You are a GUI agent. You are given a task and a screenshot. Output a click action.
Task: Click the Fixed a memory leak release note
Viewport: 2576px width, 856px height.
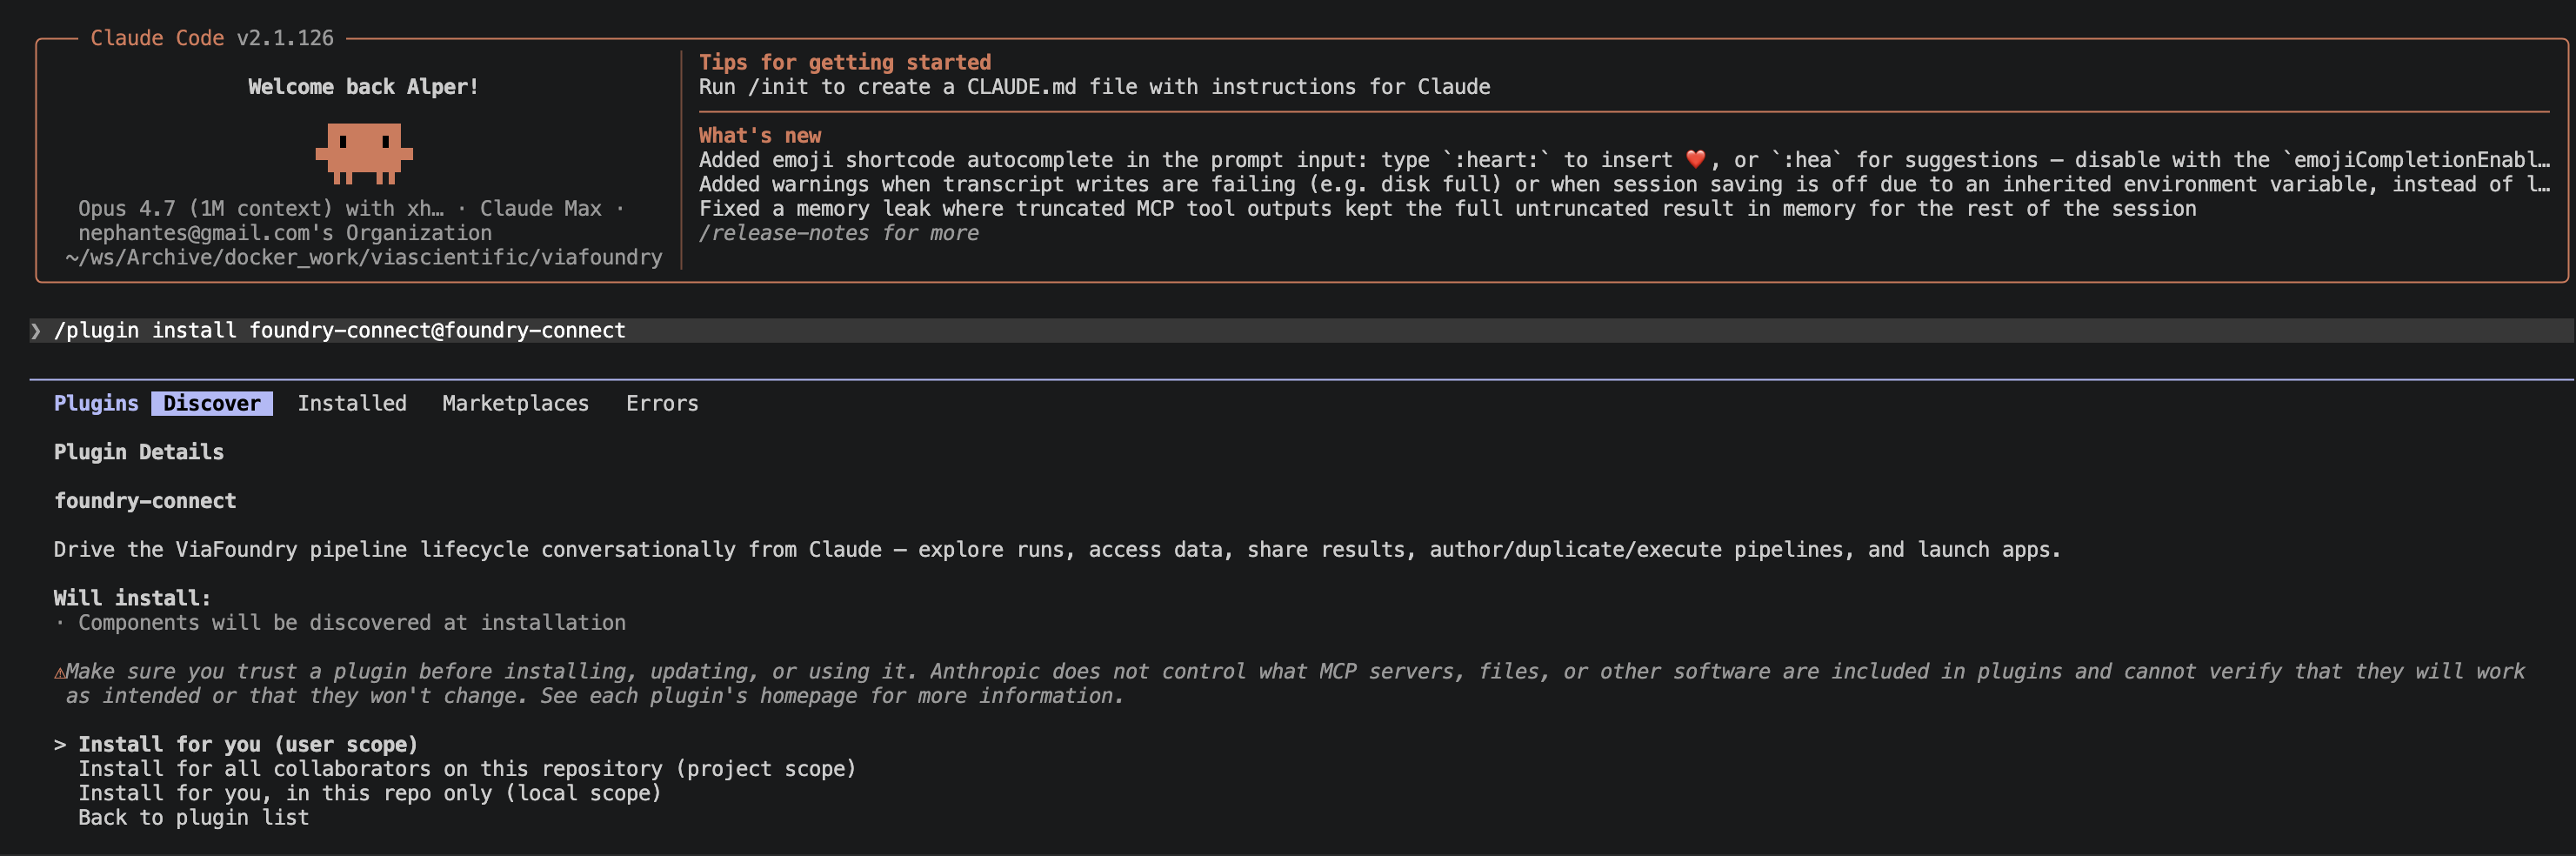1447,209
